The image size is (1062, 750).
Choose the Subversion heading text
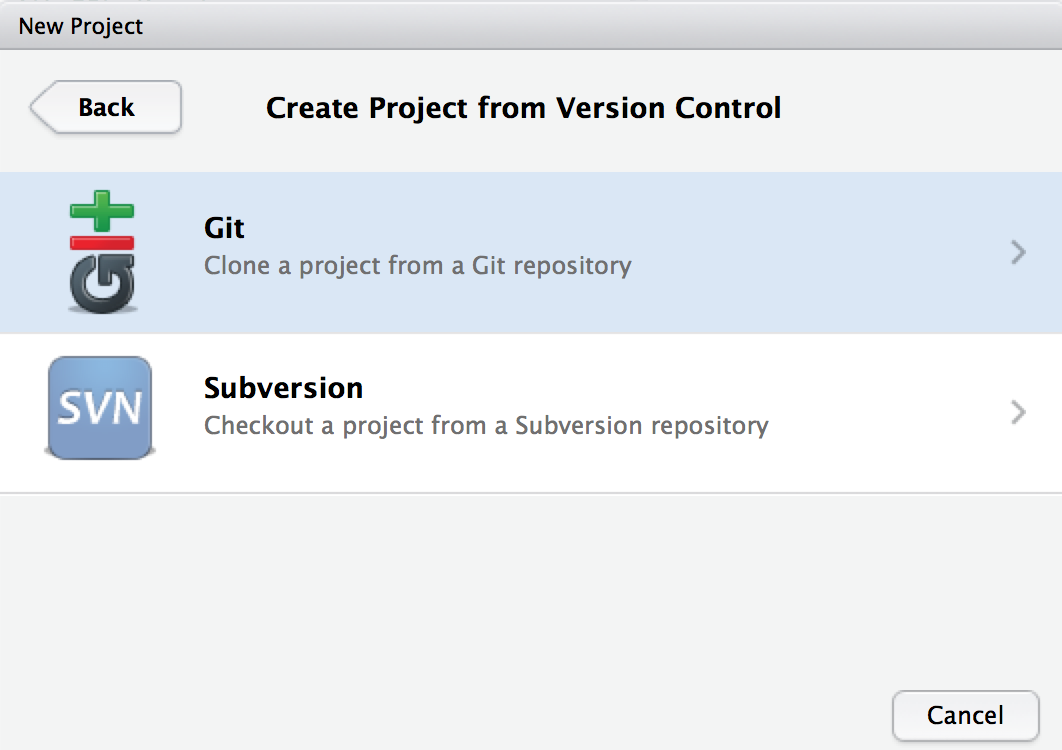[x=283, y=388]
